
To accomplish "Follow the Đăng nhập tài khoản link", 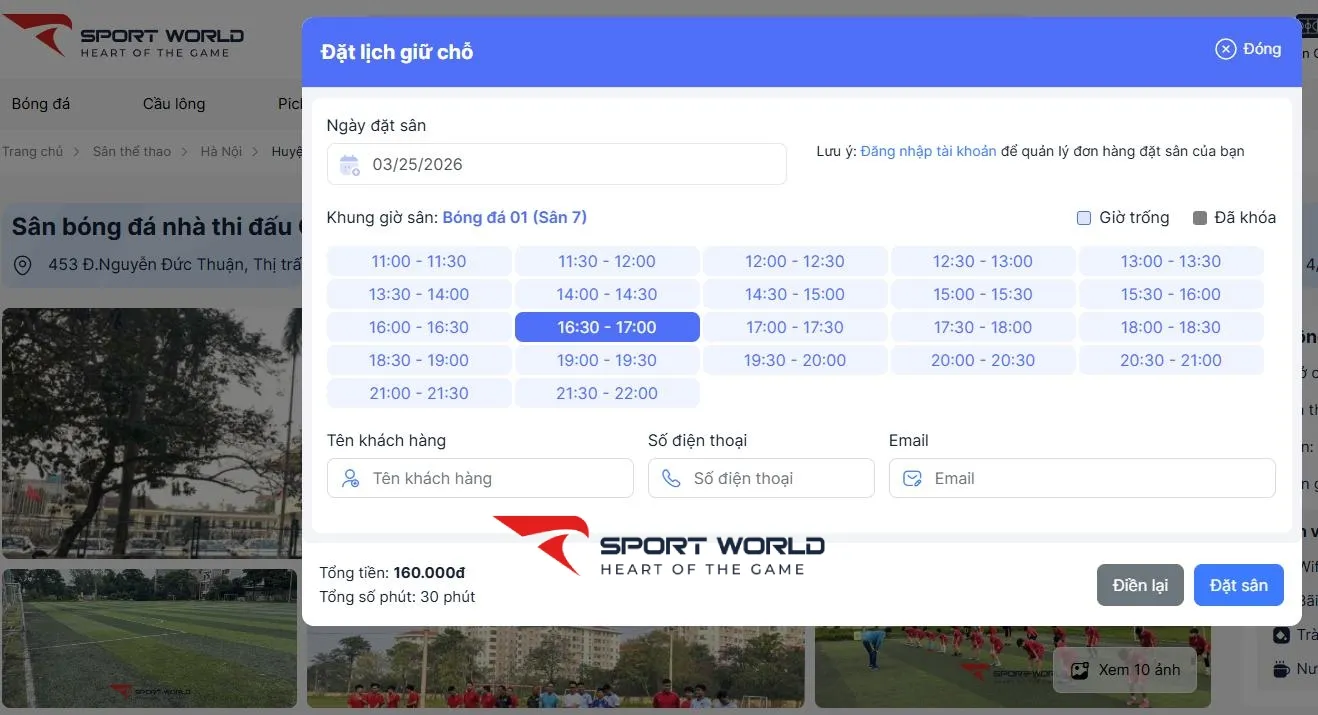I will [x=928, y=152].
